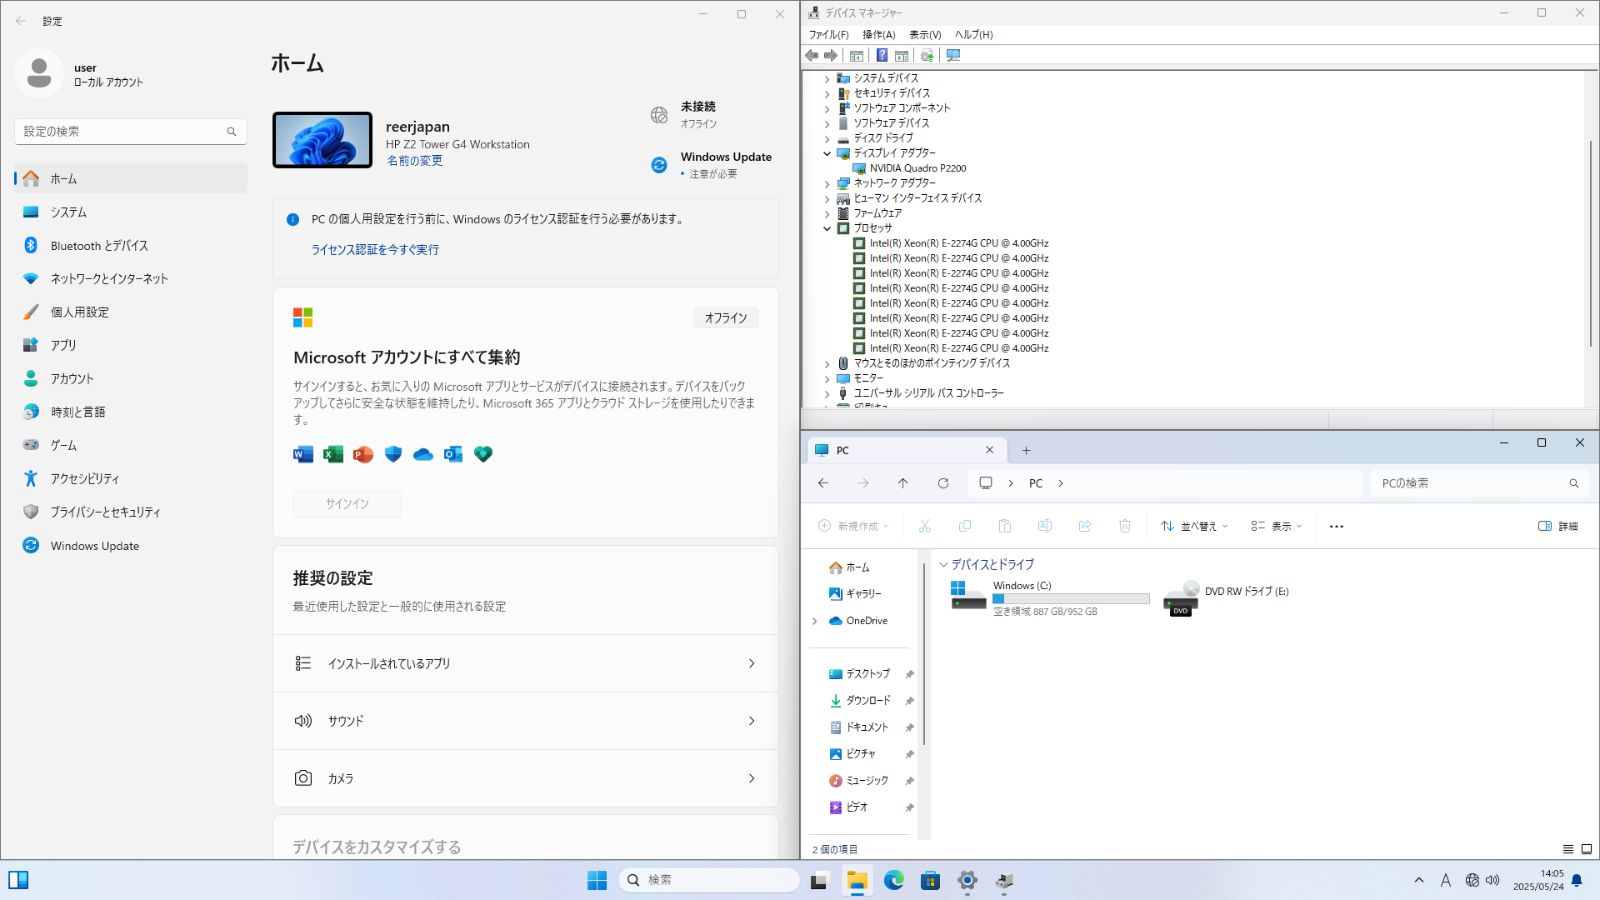
Task: Click the Forward arrow in Device Manager toolbar
Action: click(830, 55)
